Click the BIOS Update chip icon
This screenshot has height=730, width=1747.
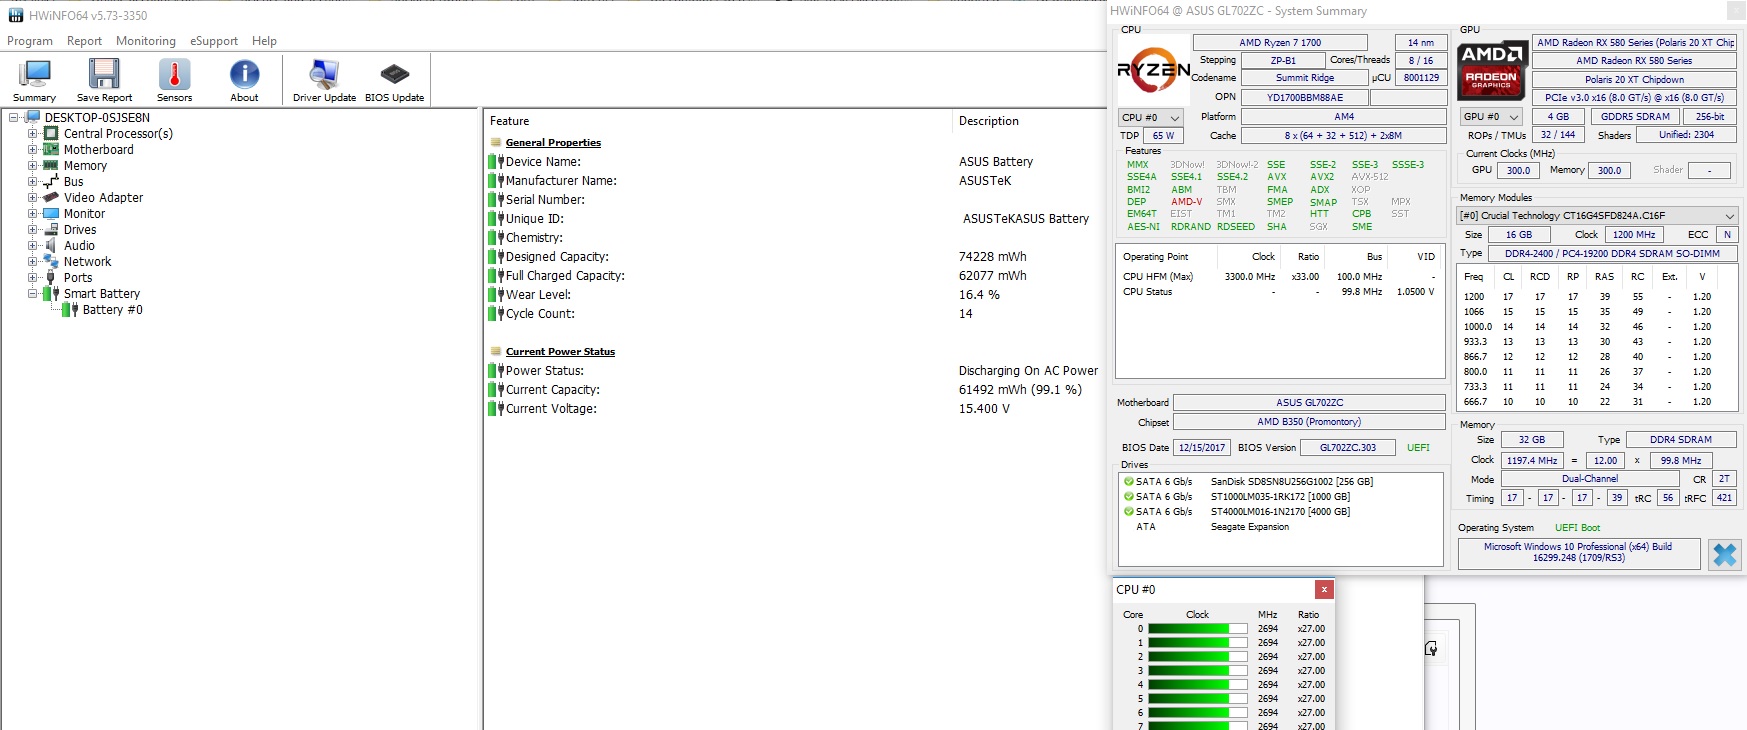click(x=395, y=75)
